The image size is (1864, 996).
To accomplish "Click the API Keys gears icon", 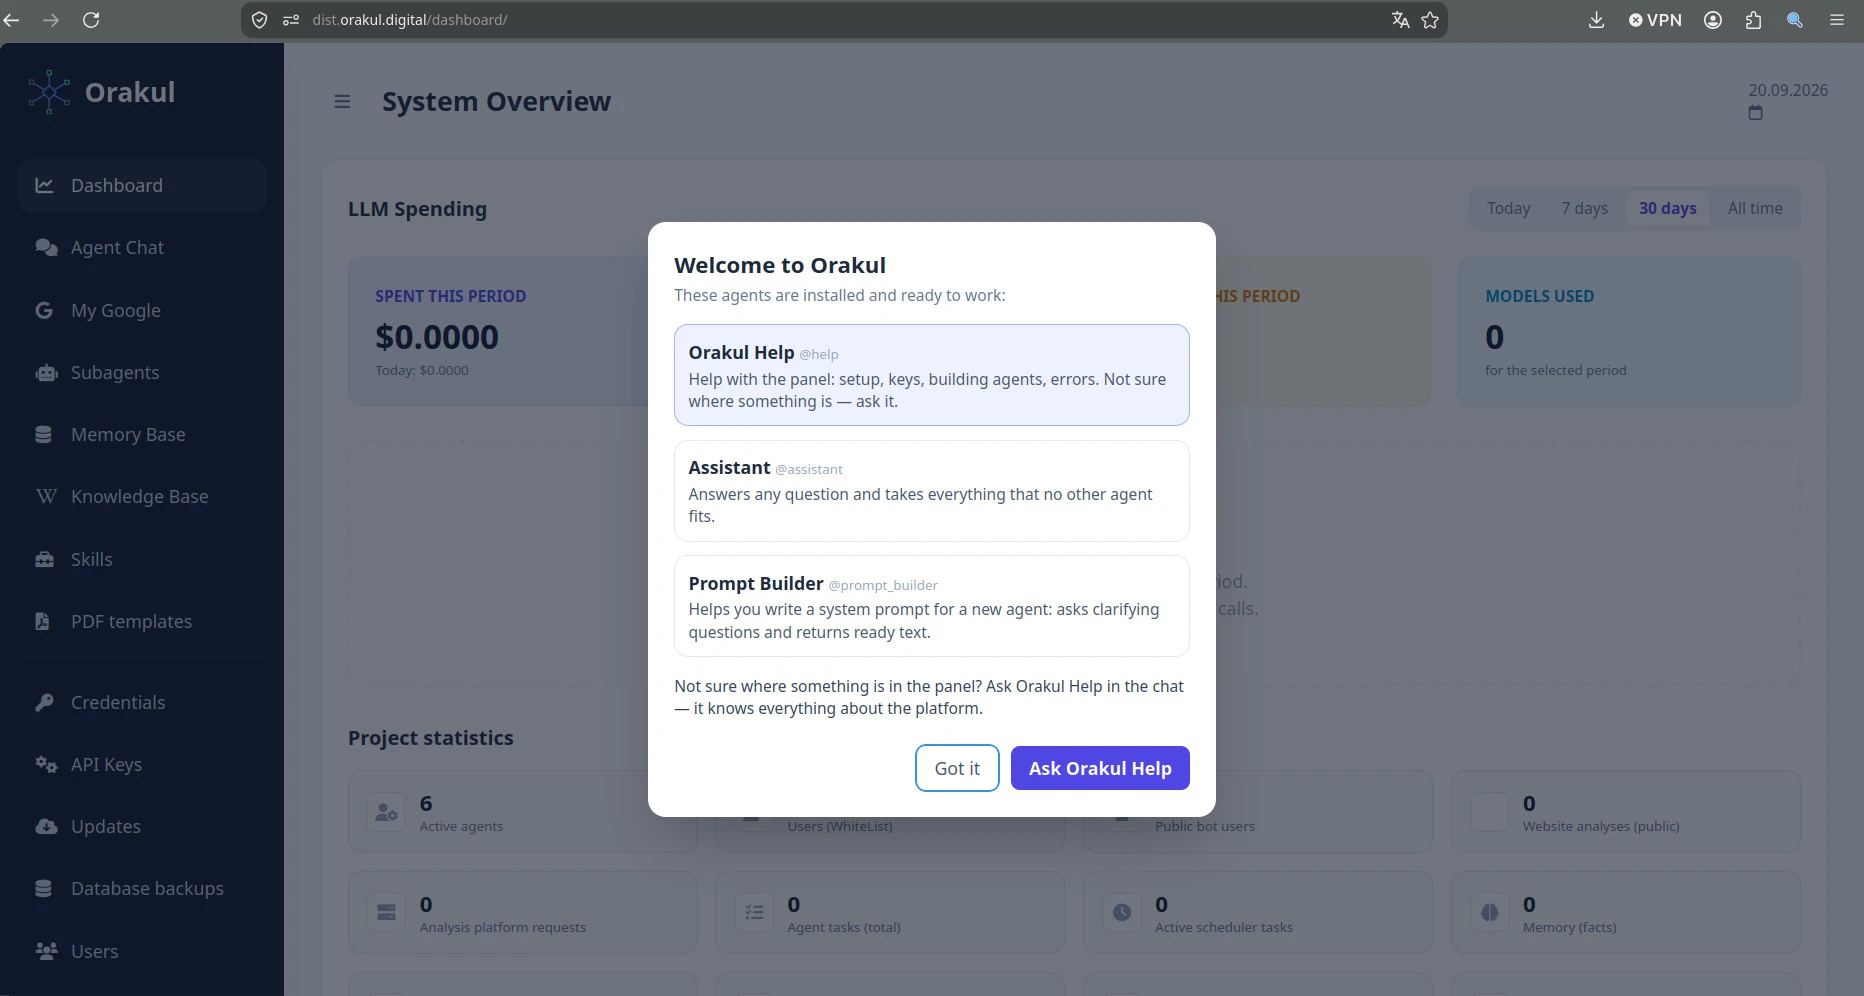I will click(46, 764).
